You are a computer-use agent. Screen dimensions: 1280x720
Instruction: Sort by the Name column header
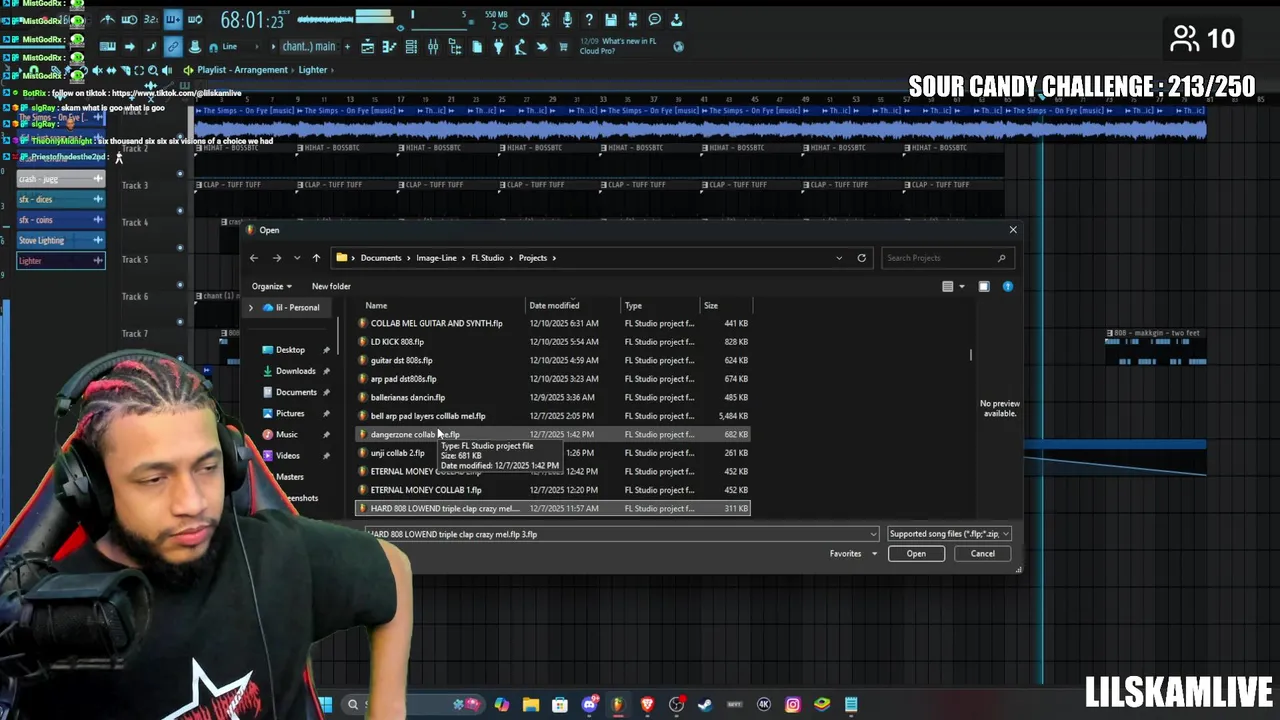click(442, 306)
